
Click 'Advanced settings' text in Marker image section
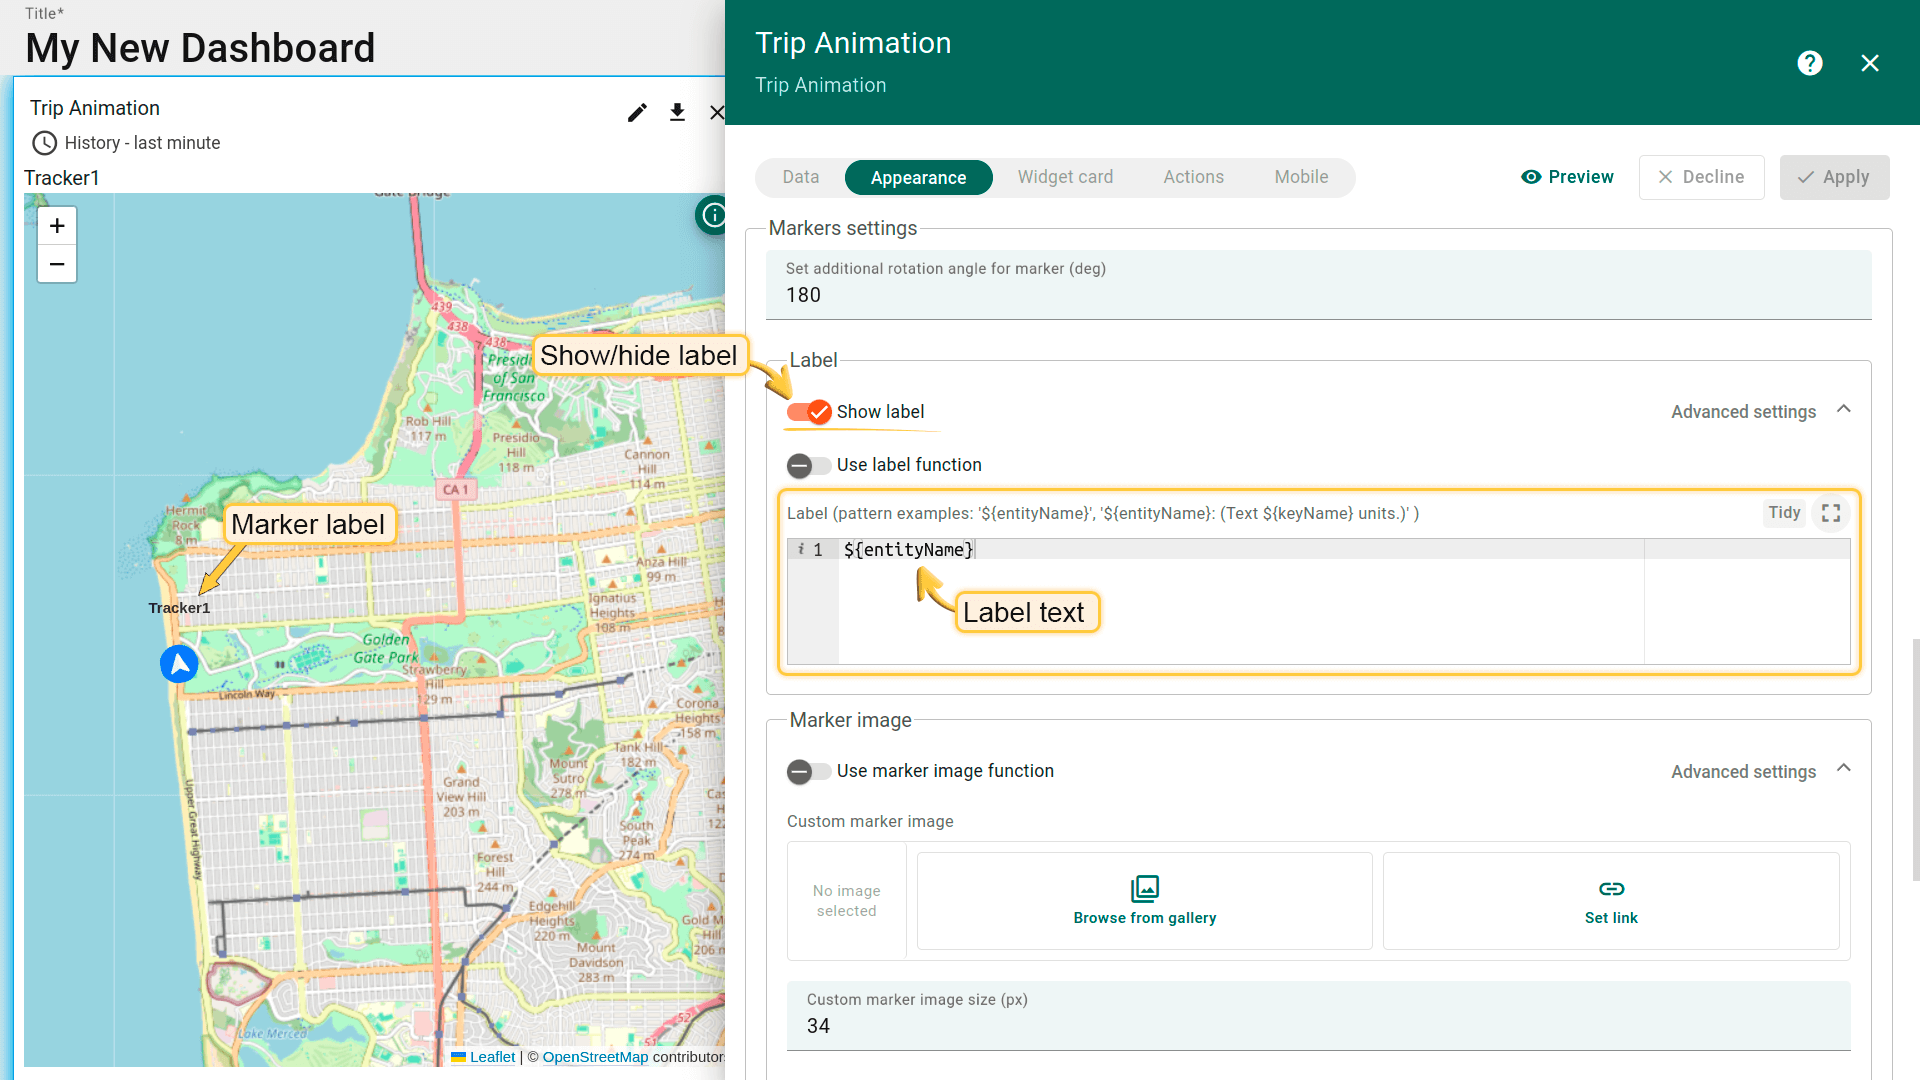[1743, 772]
